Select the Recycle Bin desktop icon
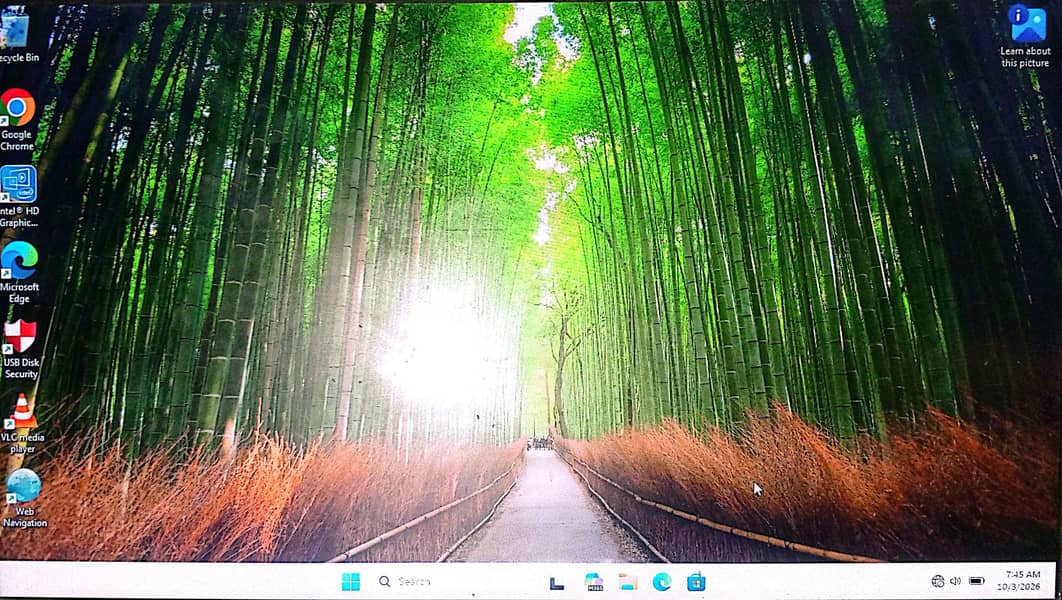This screenshot has height=600, width=1062. pyautogui.click(x=16, y=34)
